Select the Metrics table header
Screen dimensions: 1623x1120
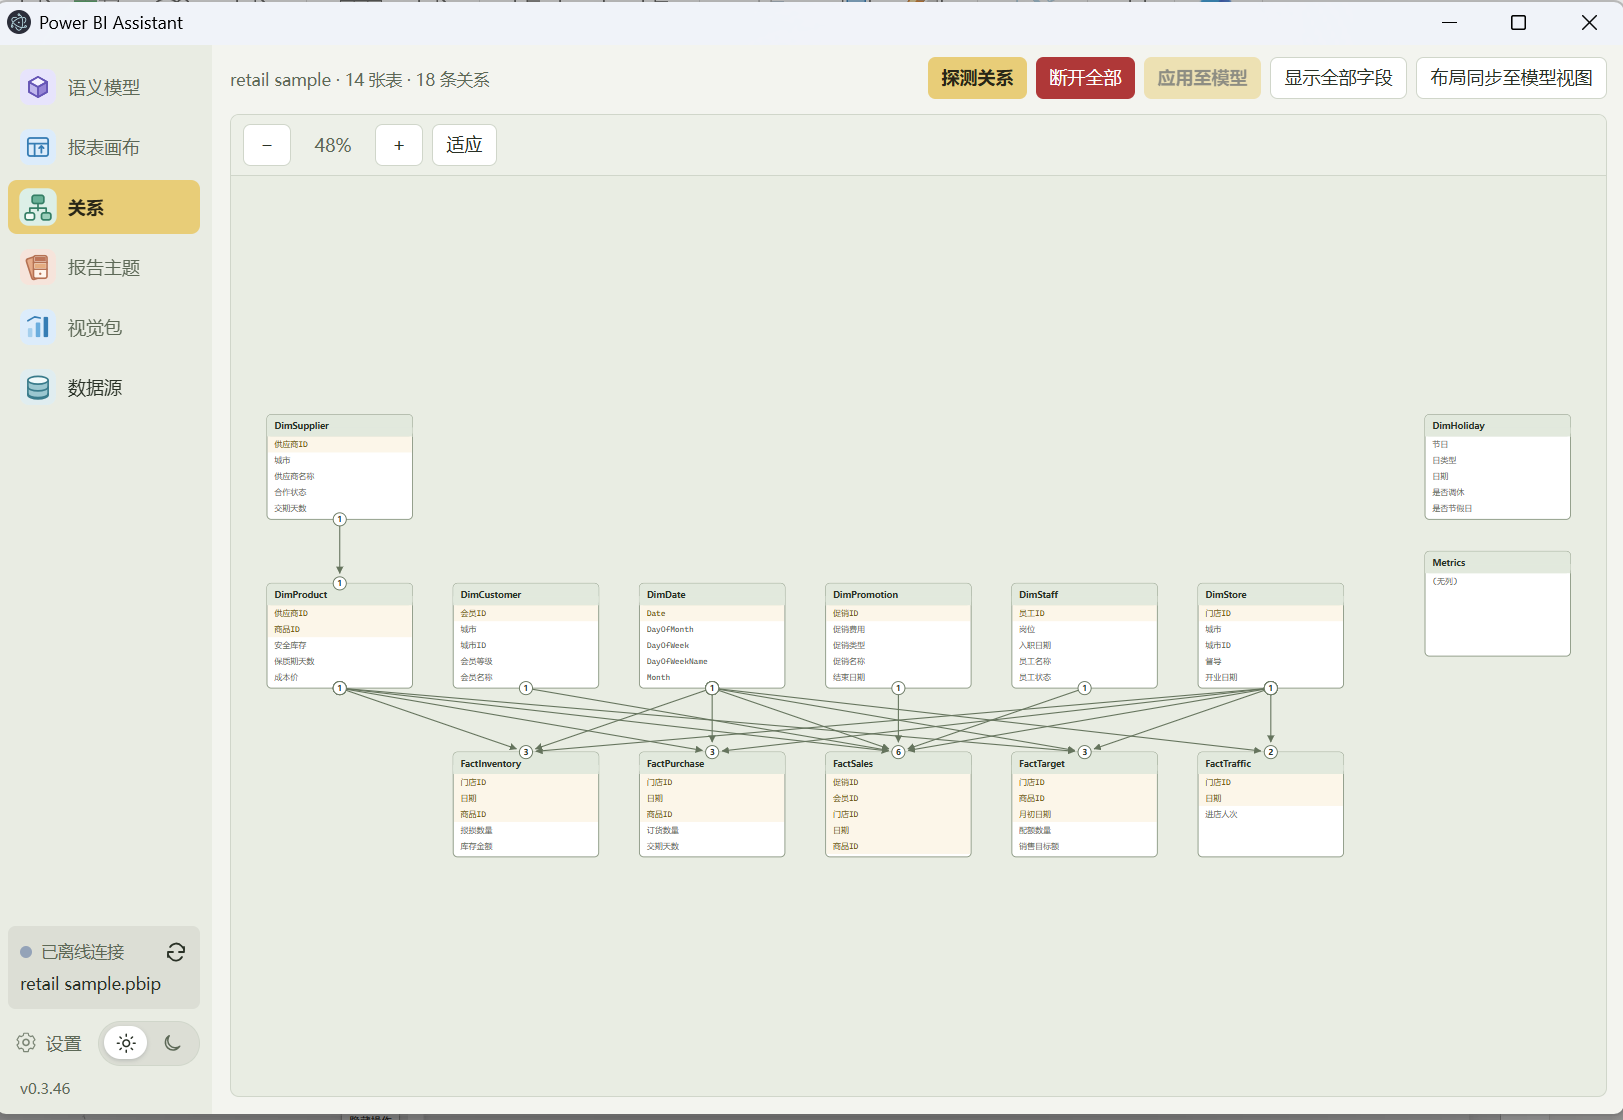1497,563
